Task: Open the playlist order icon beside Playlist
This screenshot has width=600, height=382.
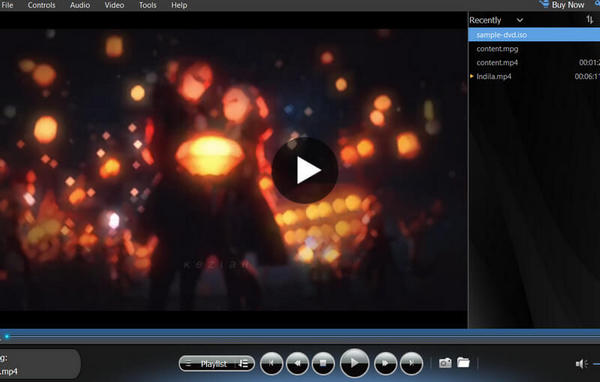Action: 244,364
